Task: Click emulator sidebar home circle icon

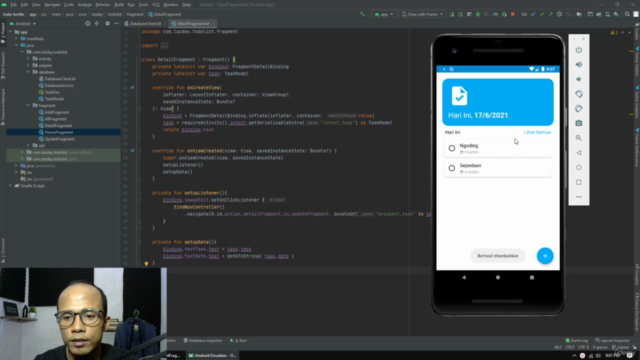Action: coord(579,167)
